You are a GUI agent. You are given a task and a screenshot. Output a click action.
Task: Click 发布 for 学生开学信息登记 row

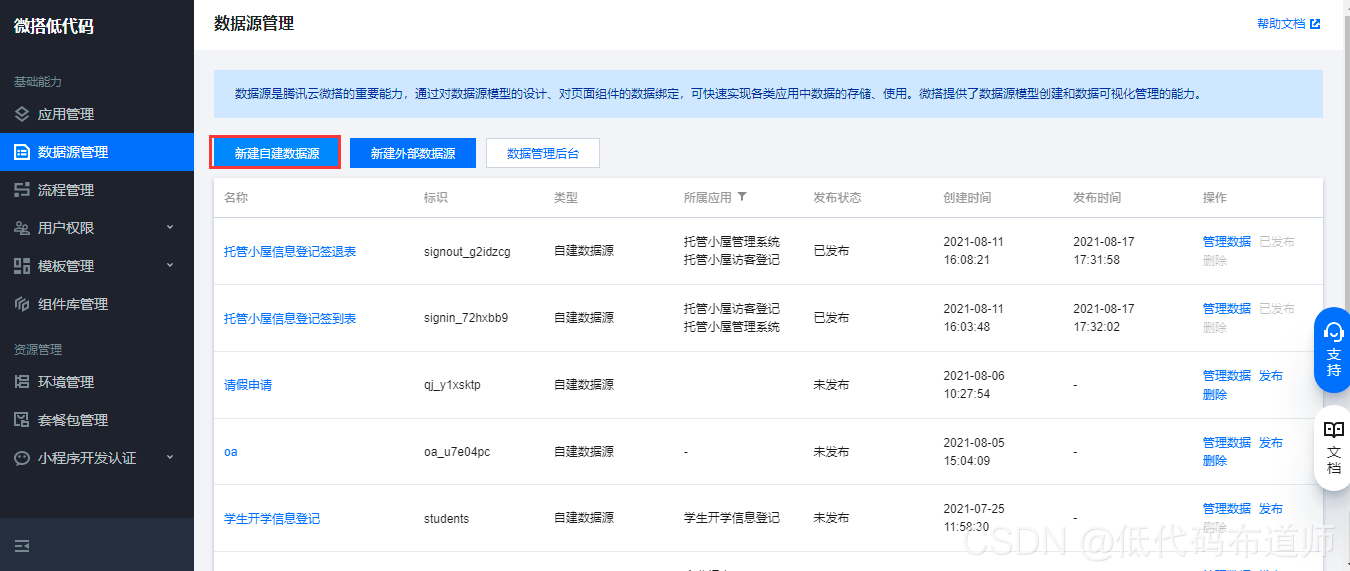(x=1271, y=509)
